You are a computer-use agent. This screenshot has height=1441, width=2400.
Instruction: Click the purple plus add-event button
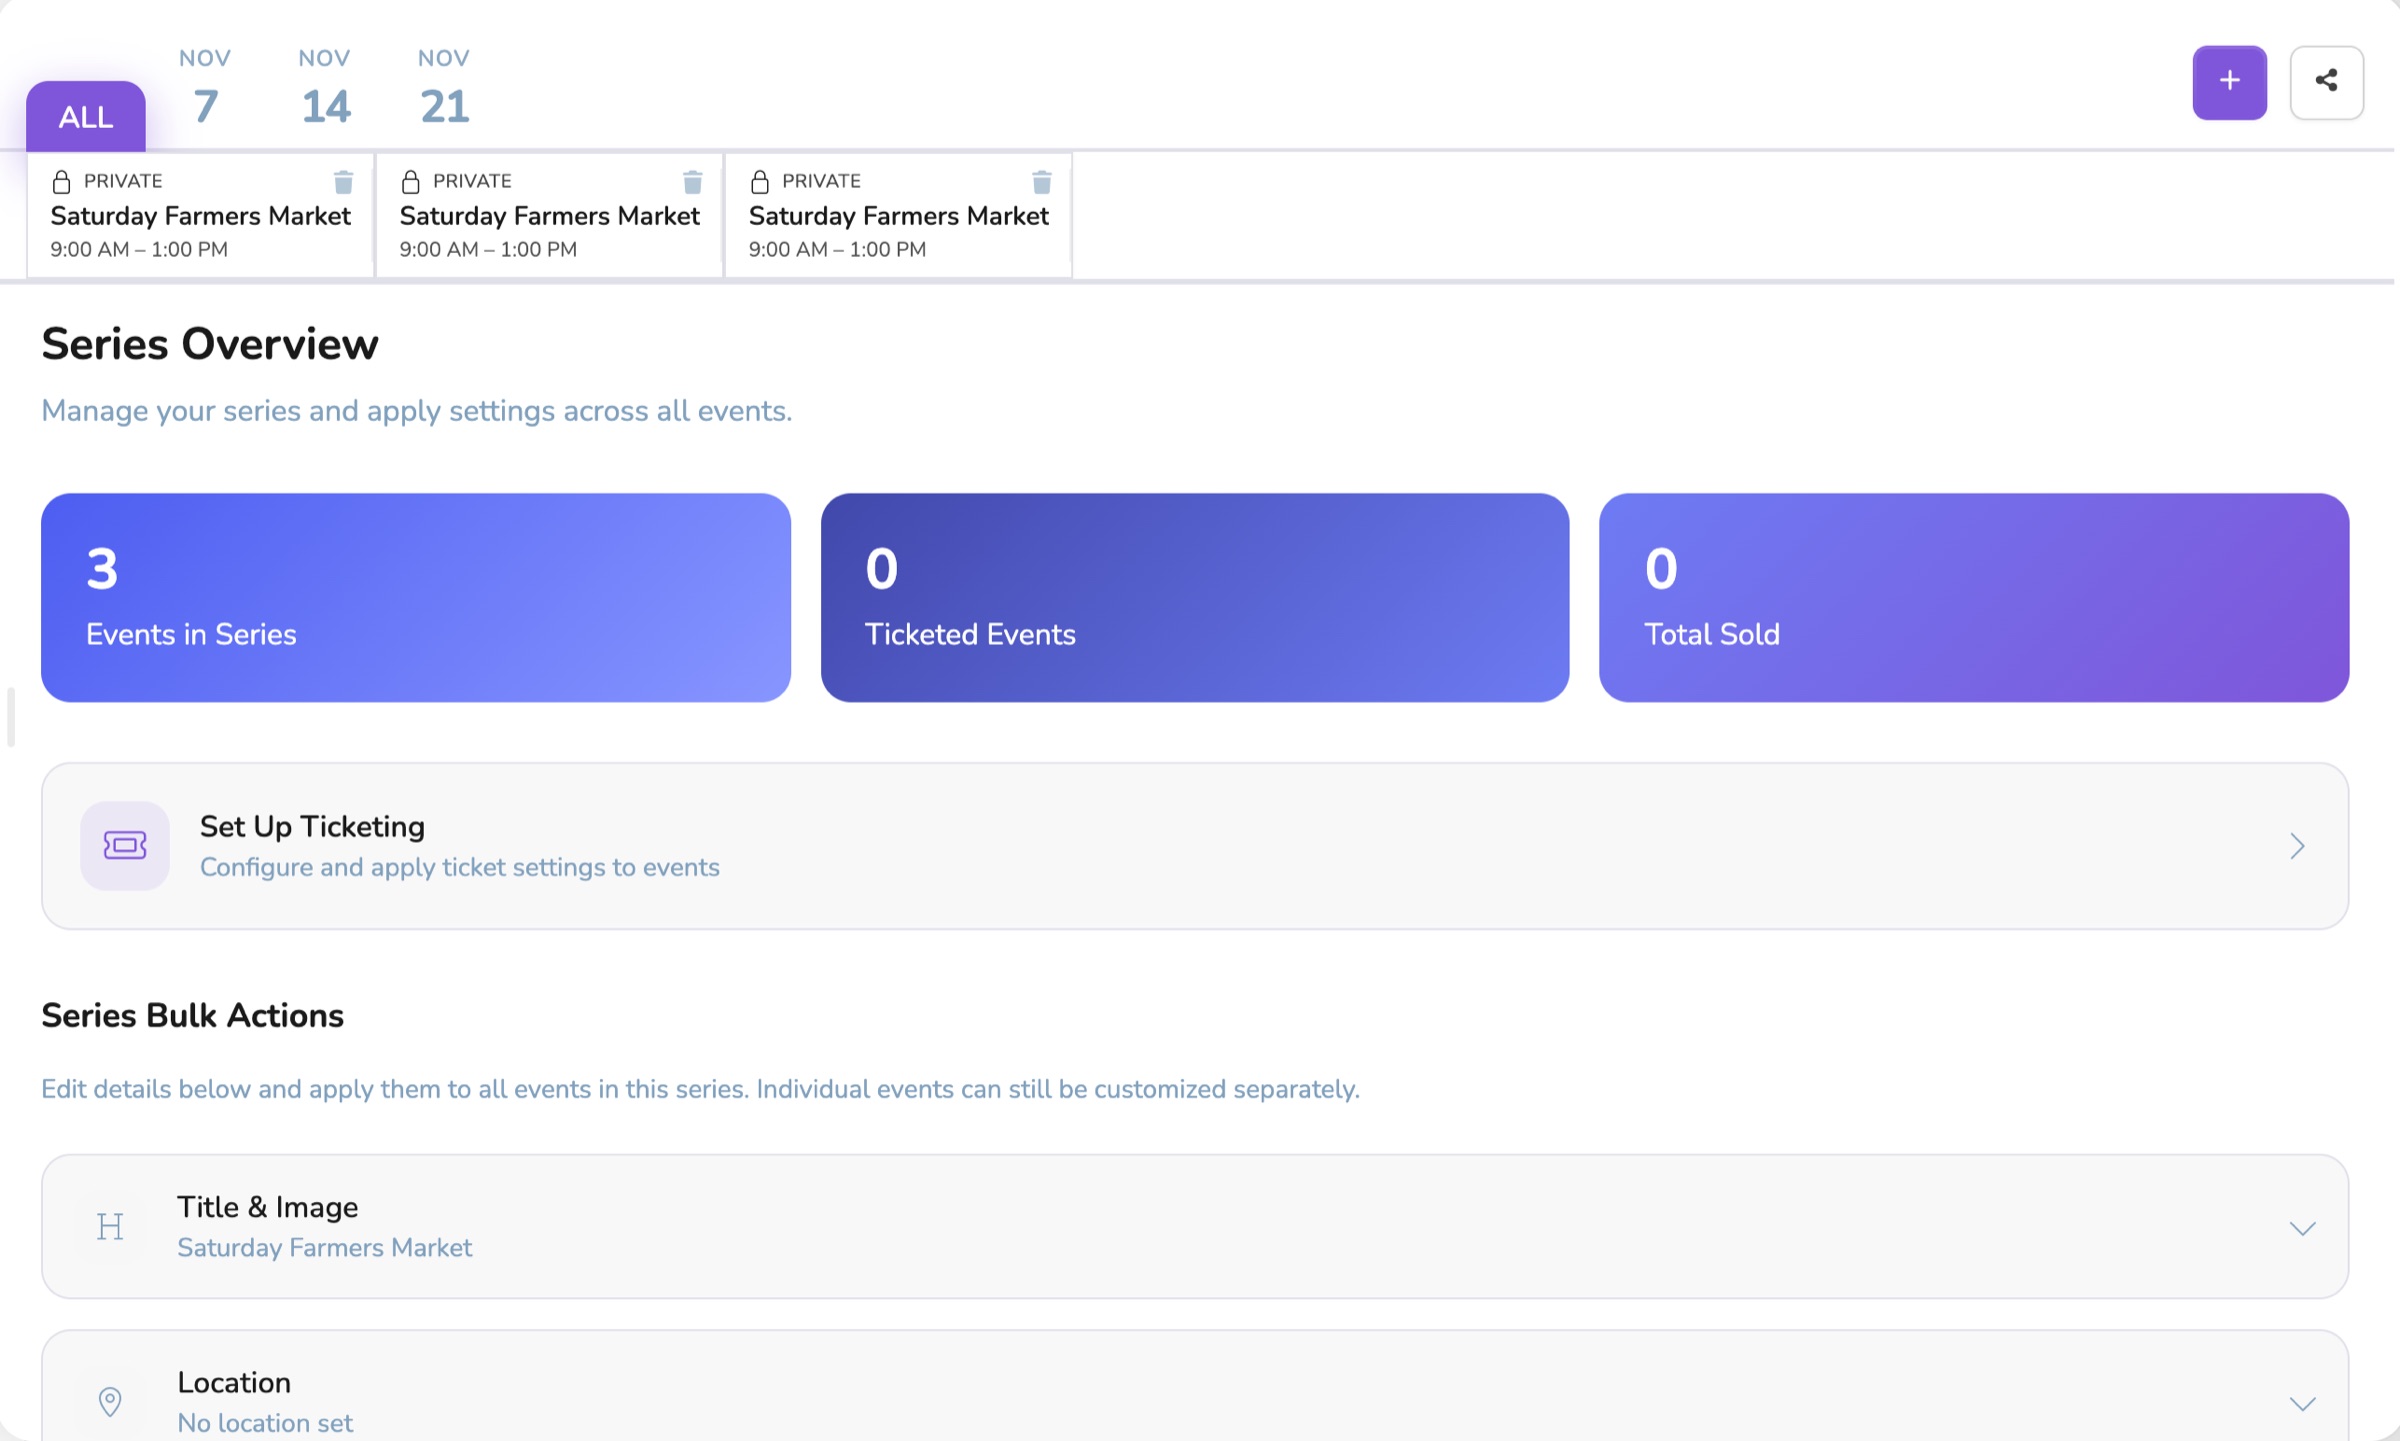click(x=2229, y=82)
